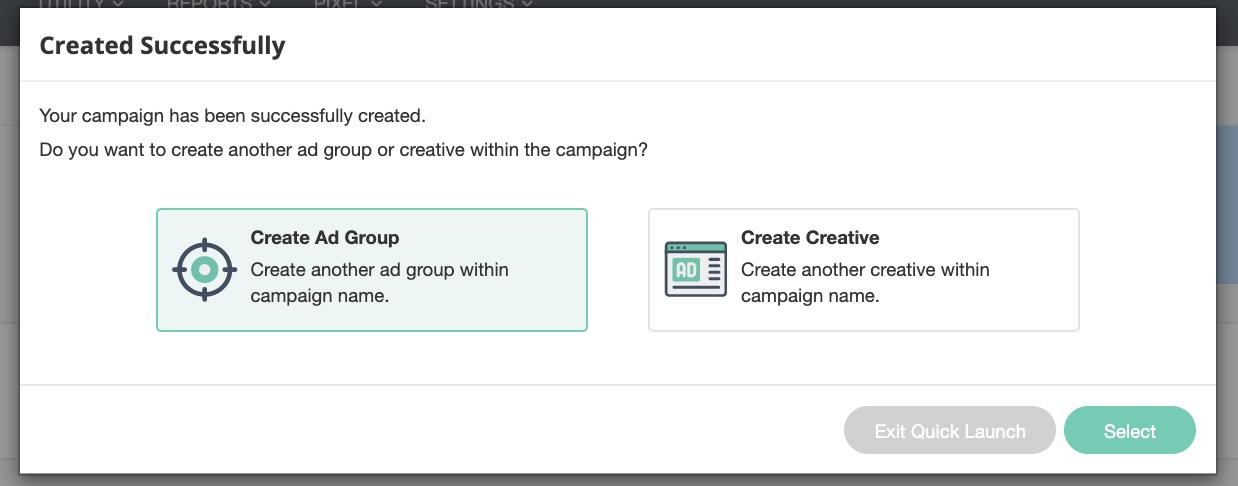Click the AD browser window icon for Create Creative
The image size is (1238, 486).
696,269
